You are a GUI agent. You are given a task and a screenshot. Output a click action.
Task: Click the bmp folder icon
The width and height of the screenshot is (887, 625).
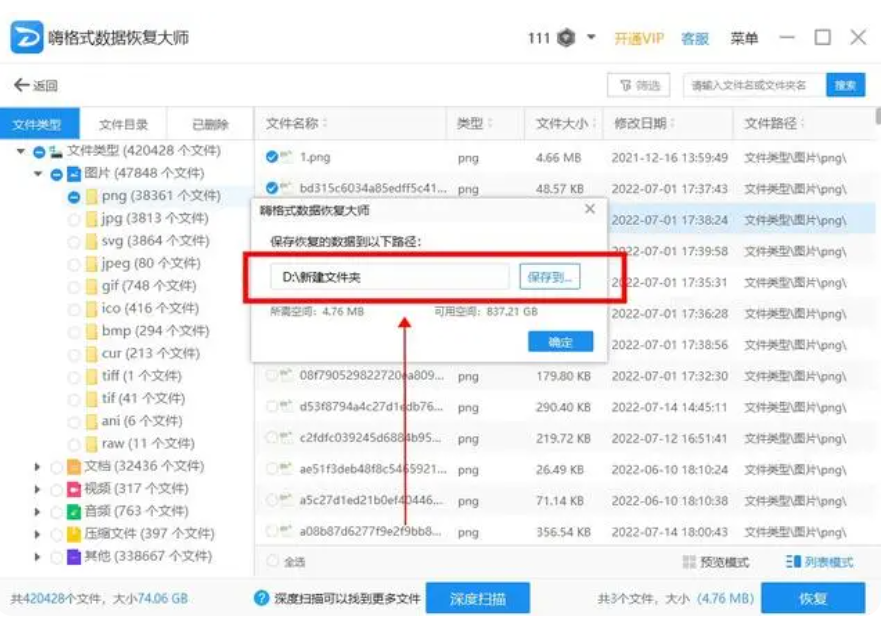[91, 332]
